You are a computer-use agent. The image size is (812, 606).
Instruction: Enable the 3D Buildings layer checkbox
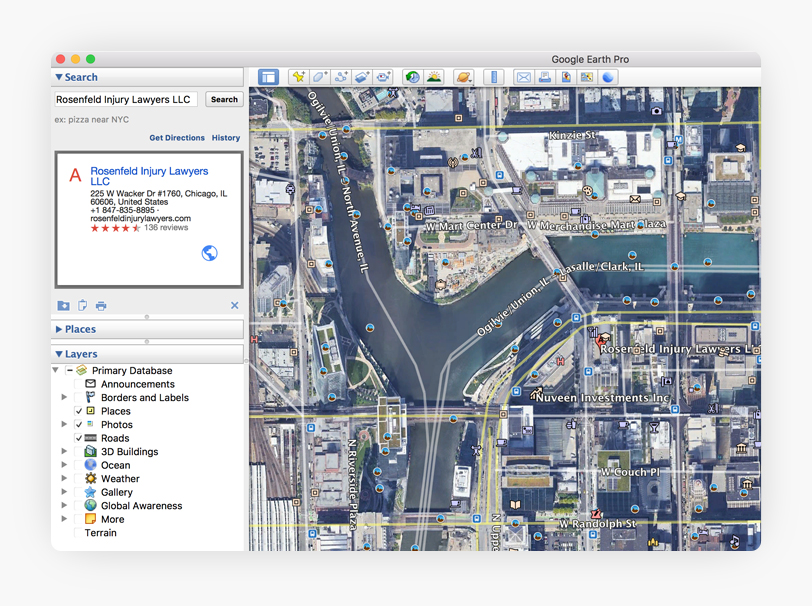coord(79,452)
